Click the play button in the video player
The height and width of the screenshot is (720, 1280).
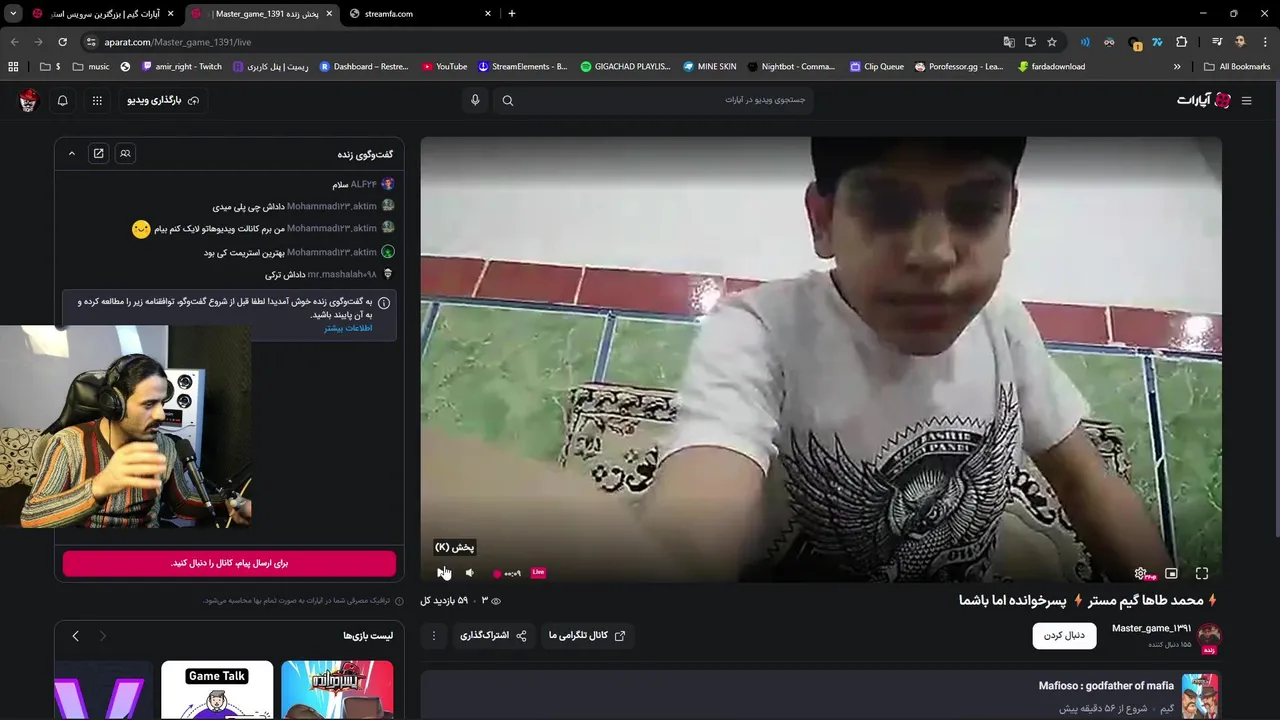pyautogui.click(x=442, y=573)
